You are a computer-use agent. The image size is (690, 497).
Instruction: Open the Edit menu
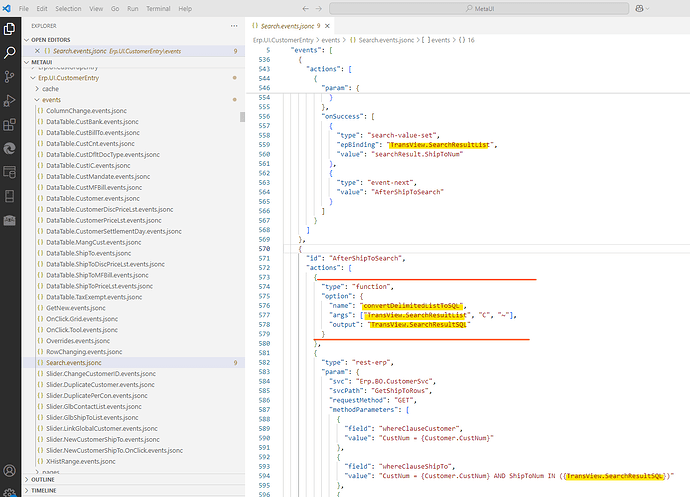42,8
